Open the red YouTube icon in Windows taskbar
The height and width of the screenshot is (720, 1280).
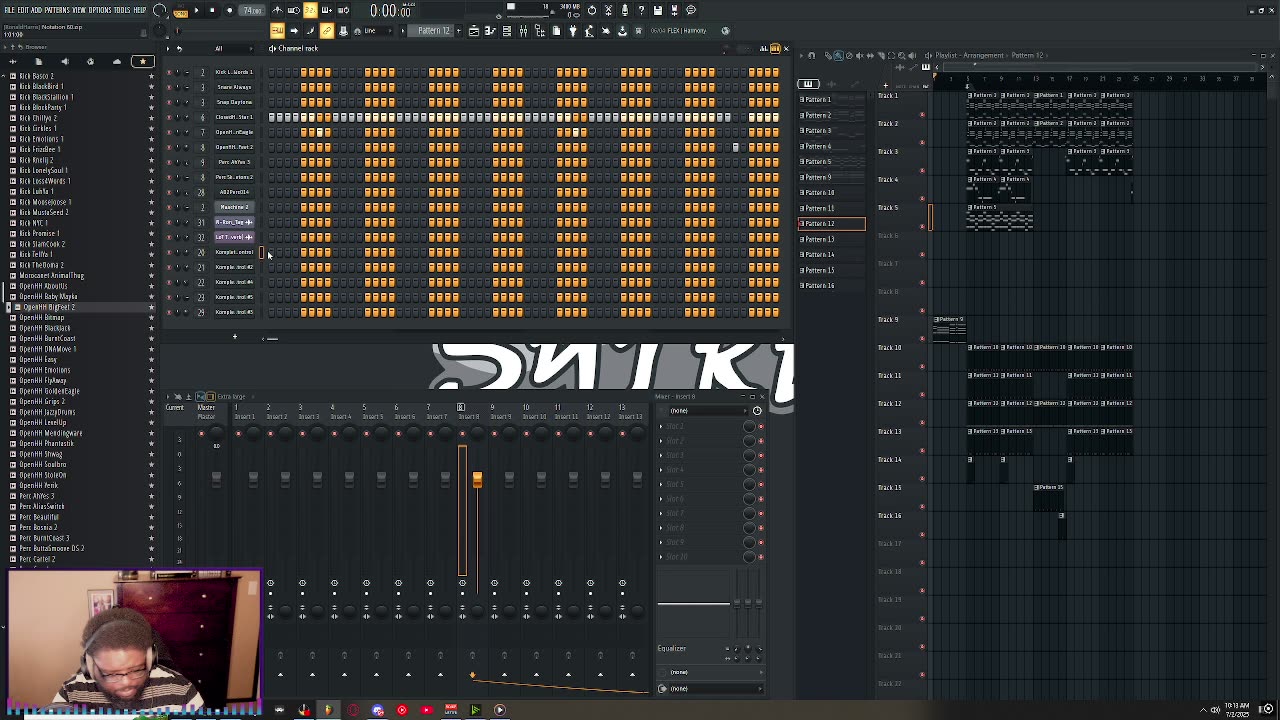click(x=426, y=710)
